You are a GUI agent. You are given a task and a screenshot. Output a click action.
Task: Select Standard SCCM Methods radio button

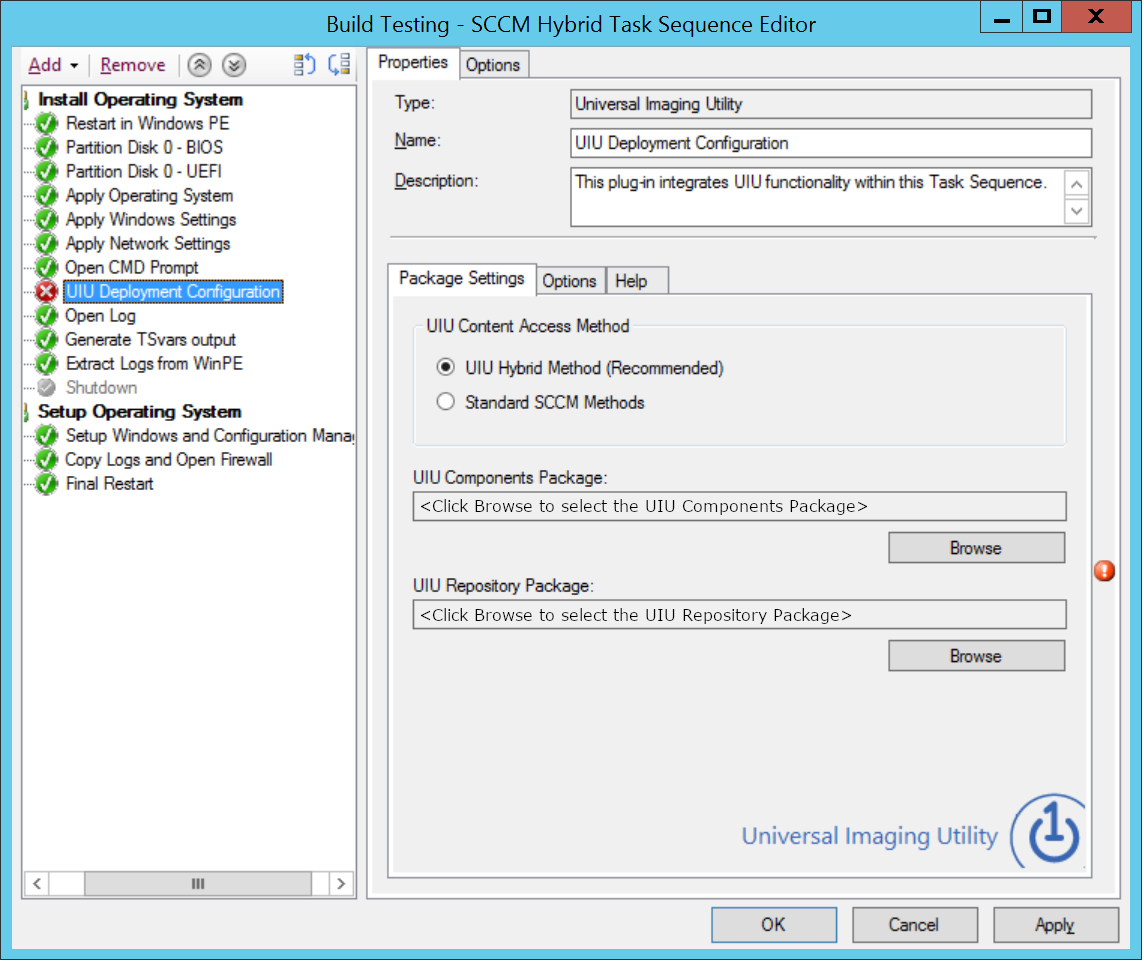(445, 401)
